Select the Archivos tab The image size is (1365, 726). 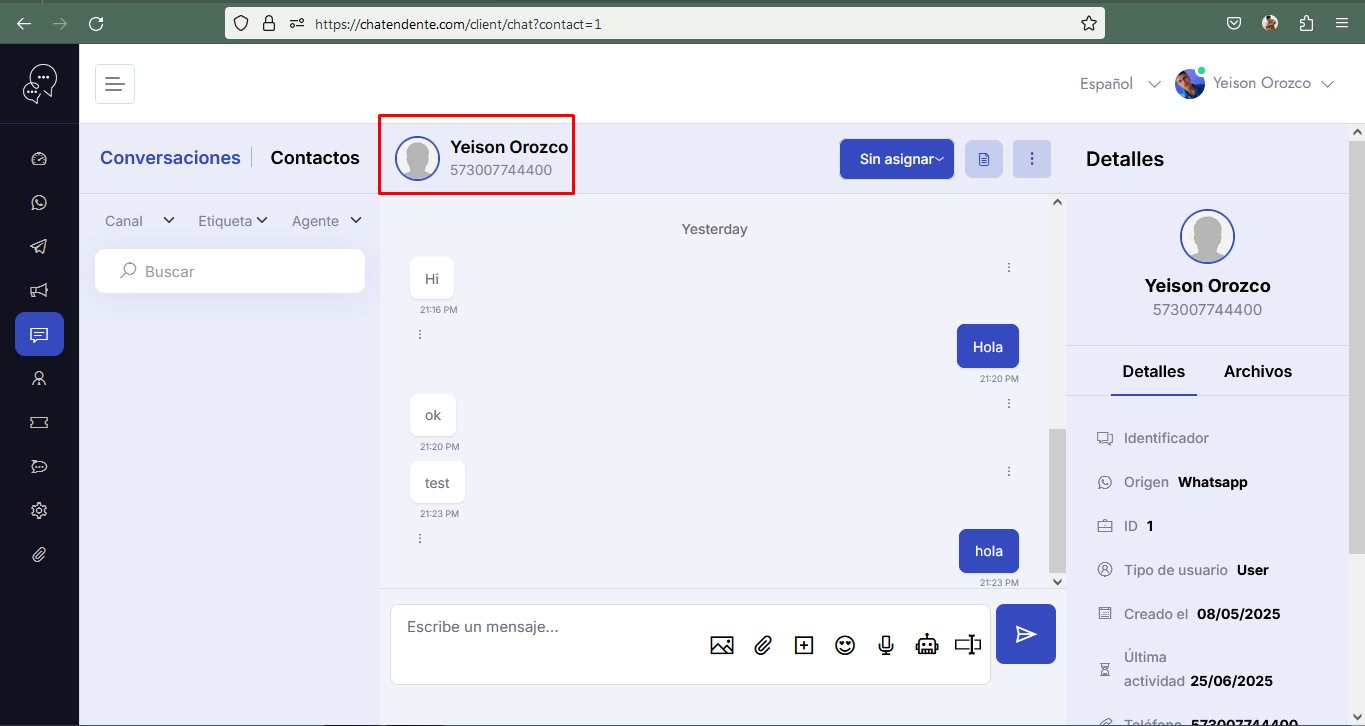(1258, 372)
